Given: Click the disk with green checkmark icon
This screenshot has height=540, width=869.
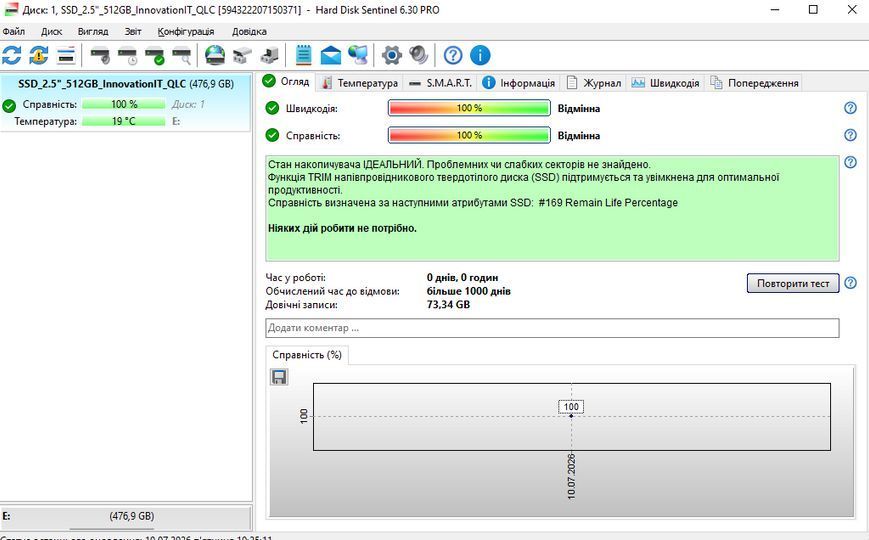Looking at the screenshot, I should pyautogui.click(x=155, y=55).
